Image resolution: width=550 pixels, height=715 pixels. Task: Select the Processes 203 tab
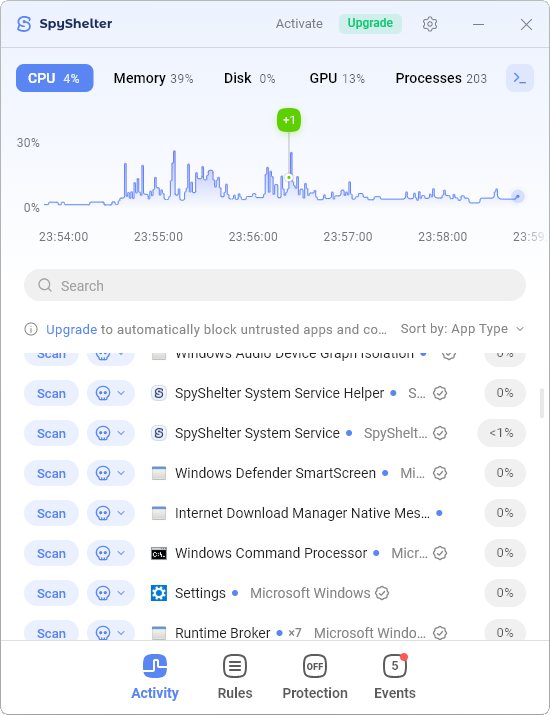[441, 78]
